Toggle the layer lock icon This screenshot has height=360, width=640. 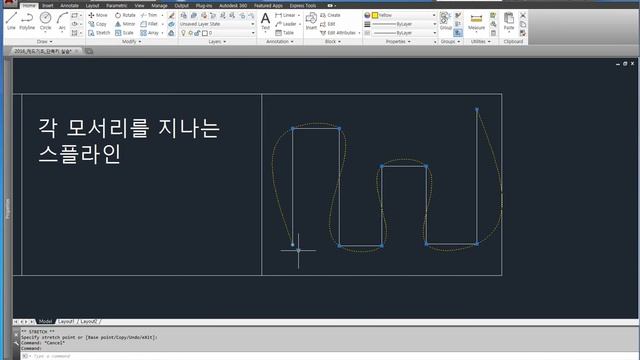tap(197, 33)
